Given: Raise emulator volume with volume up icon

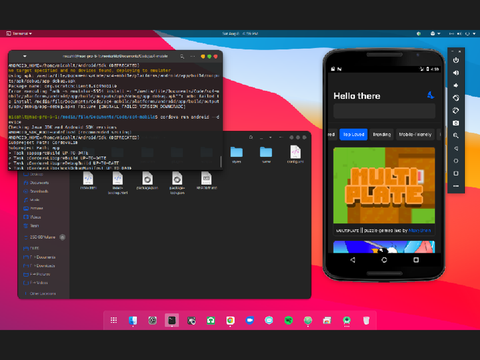Looking at the screenshot, I should (x=456, y=73).
